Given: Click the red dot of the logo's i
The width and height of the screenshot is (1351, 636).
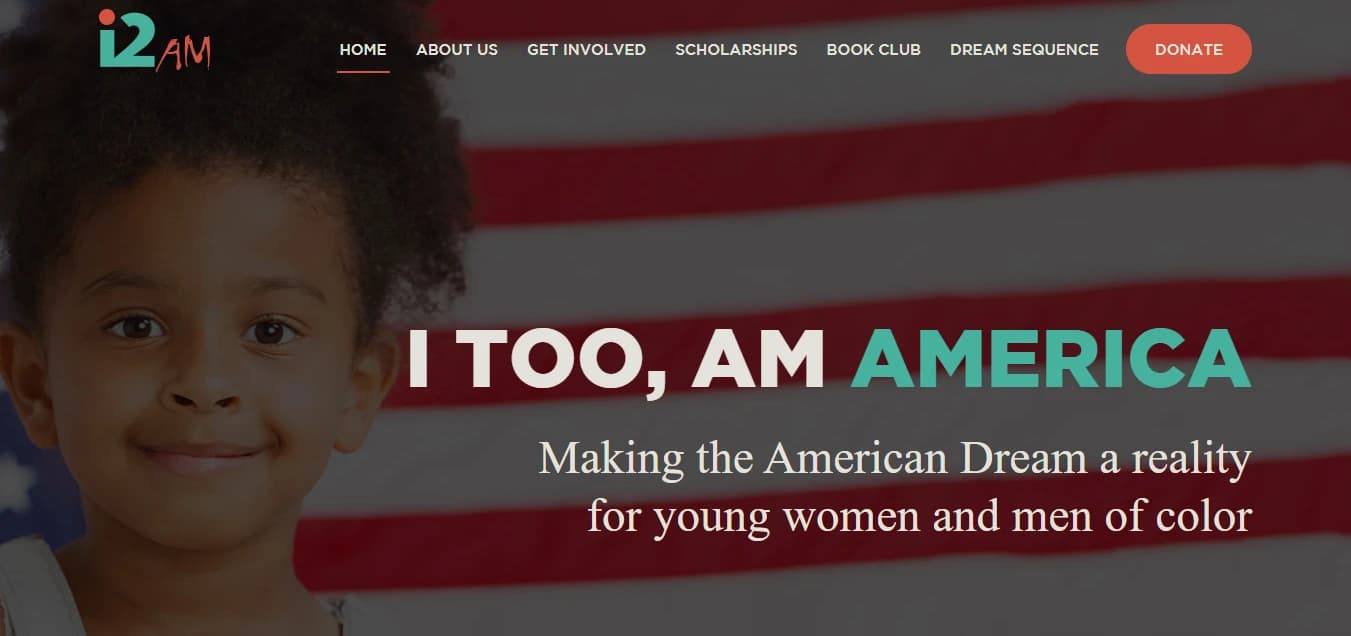Looking at the screenshot, I should click(106, 16).
